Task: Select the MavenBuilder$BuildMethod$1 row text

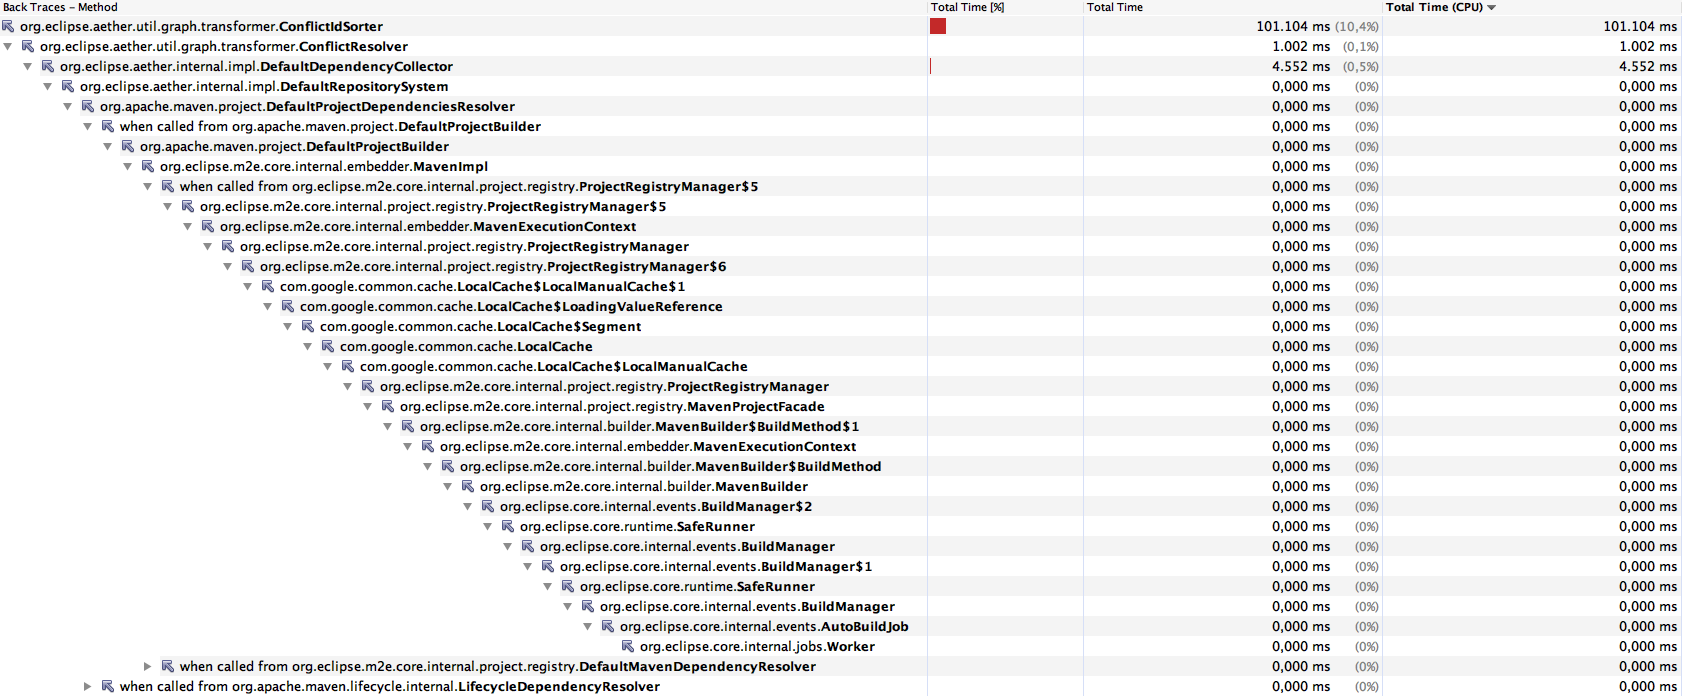Action: coord(639,426)
